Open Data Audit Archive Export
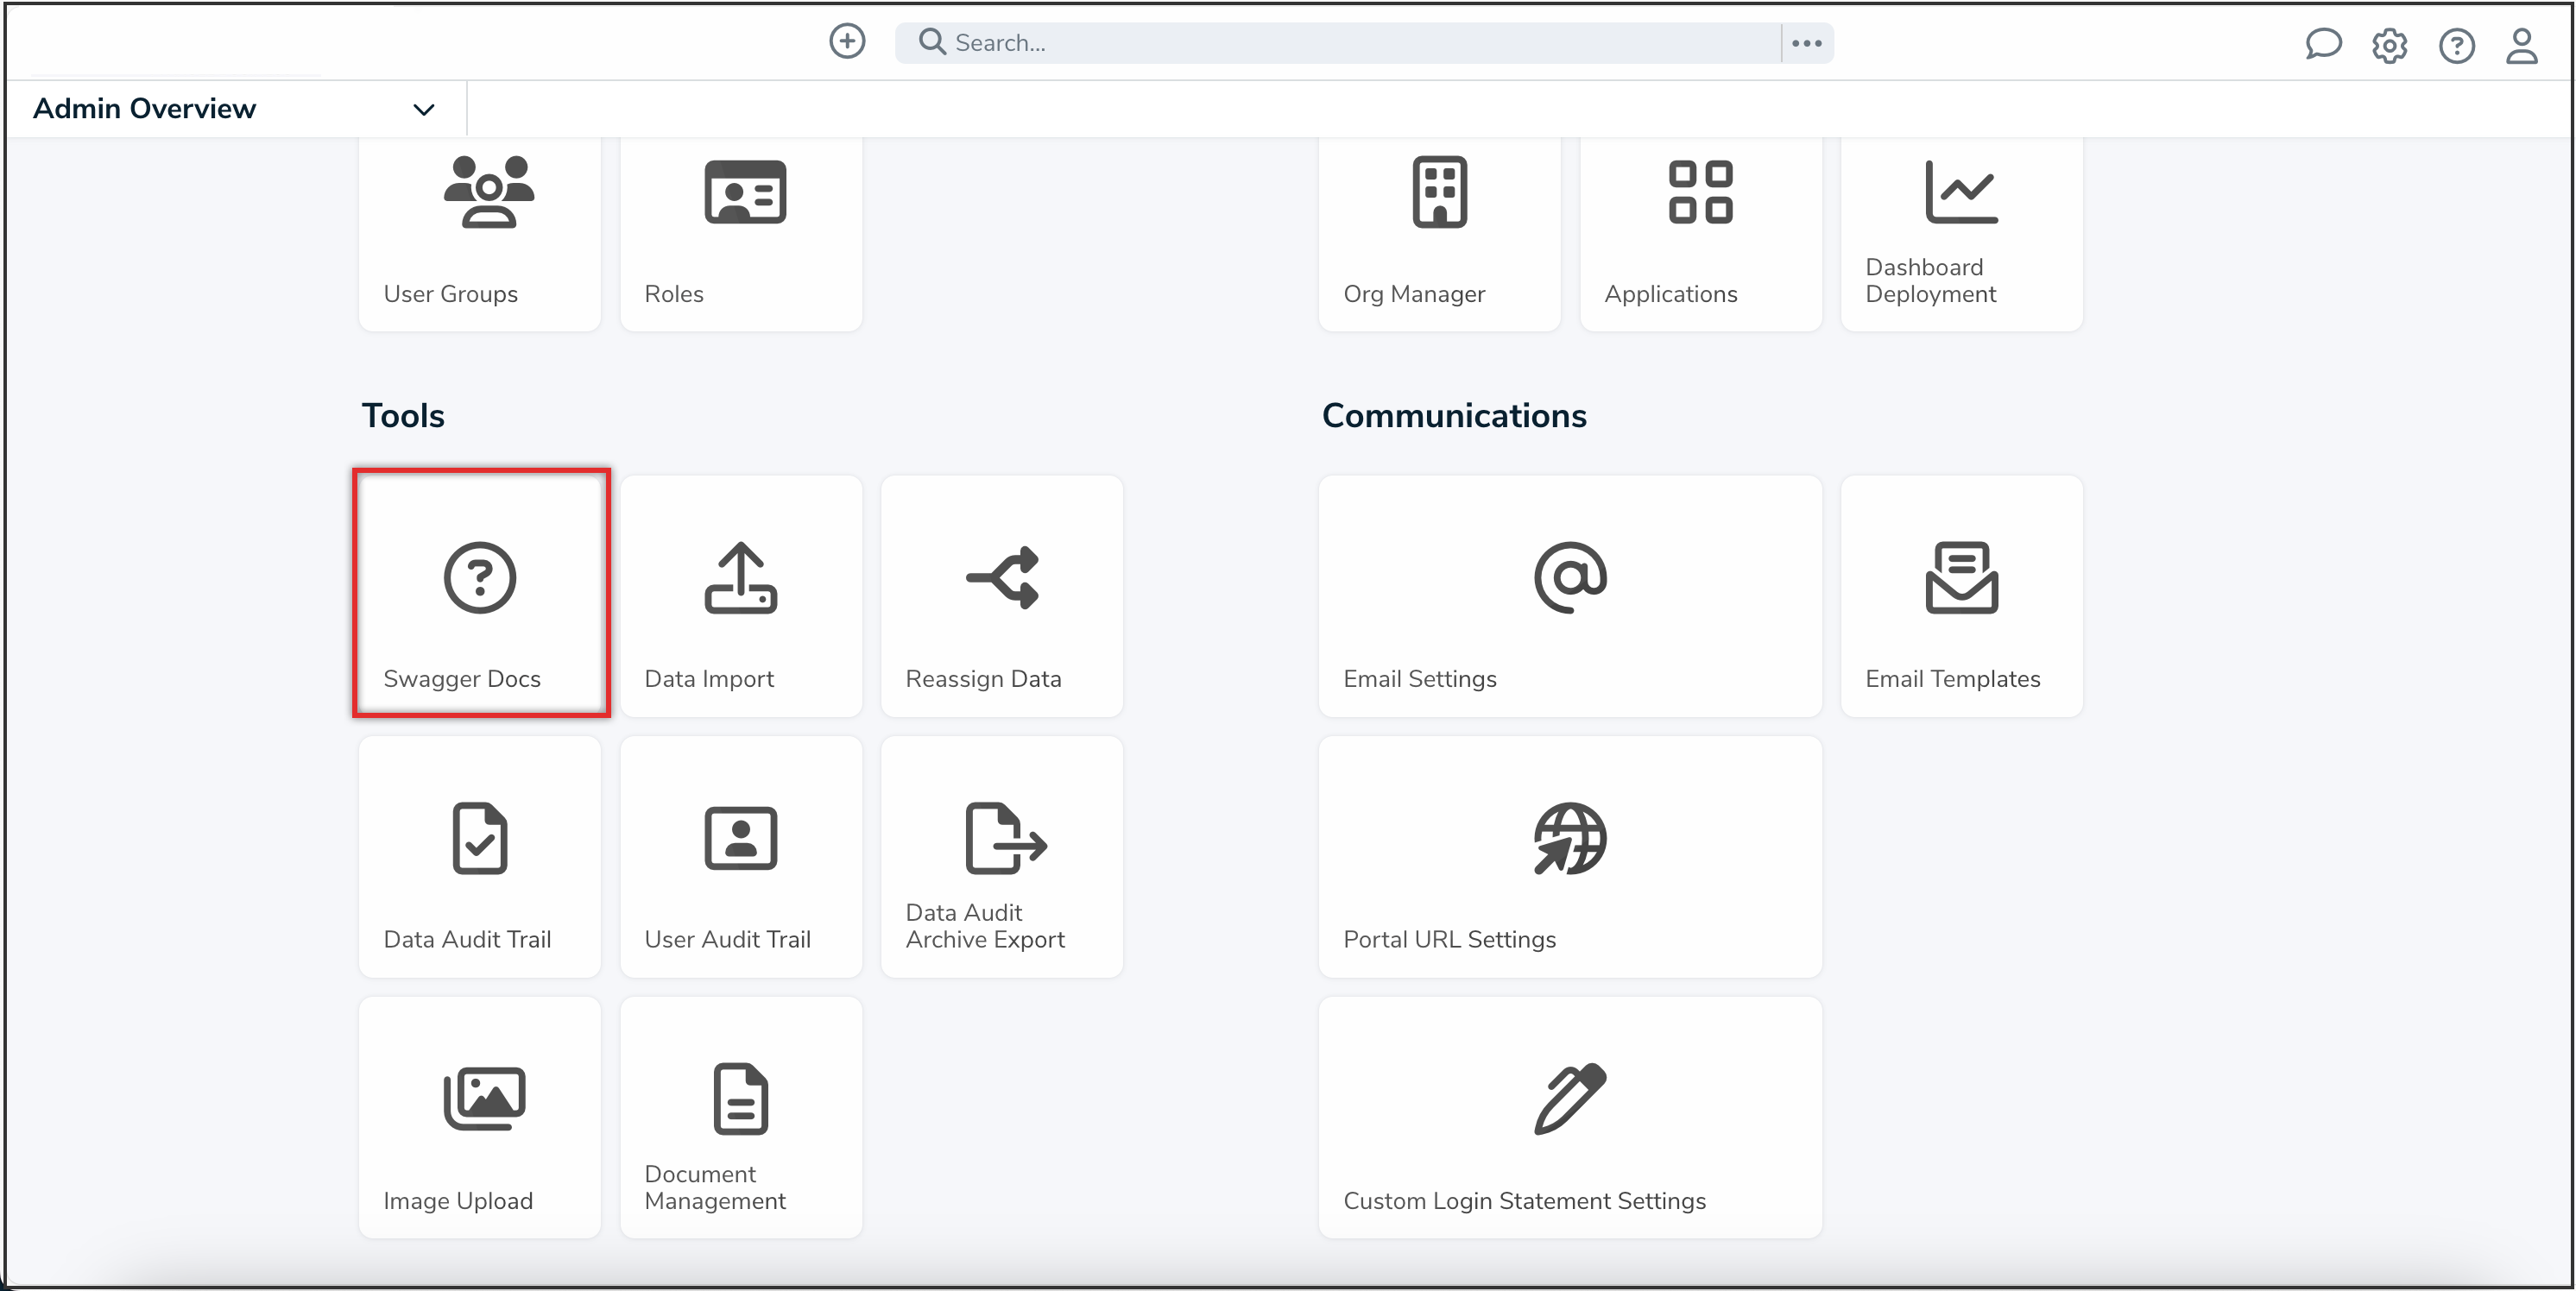 1001,857
